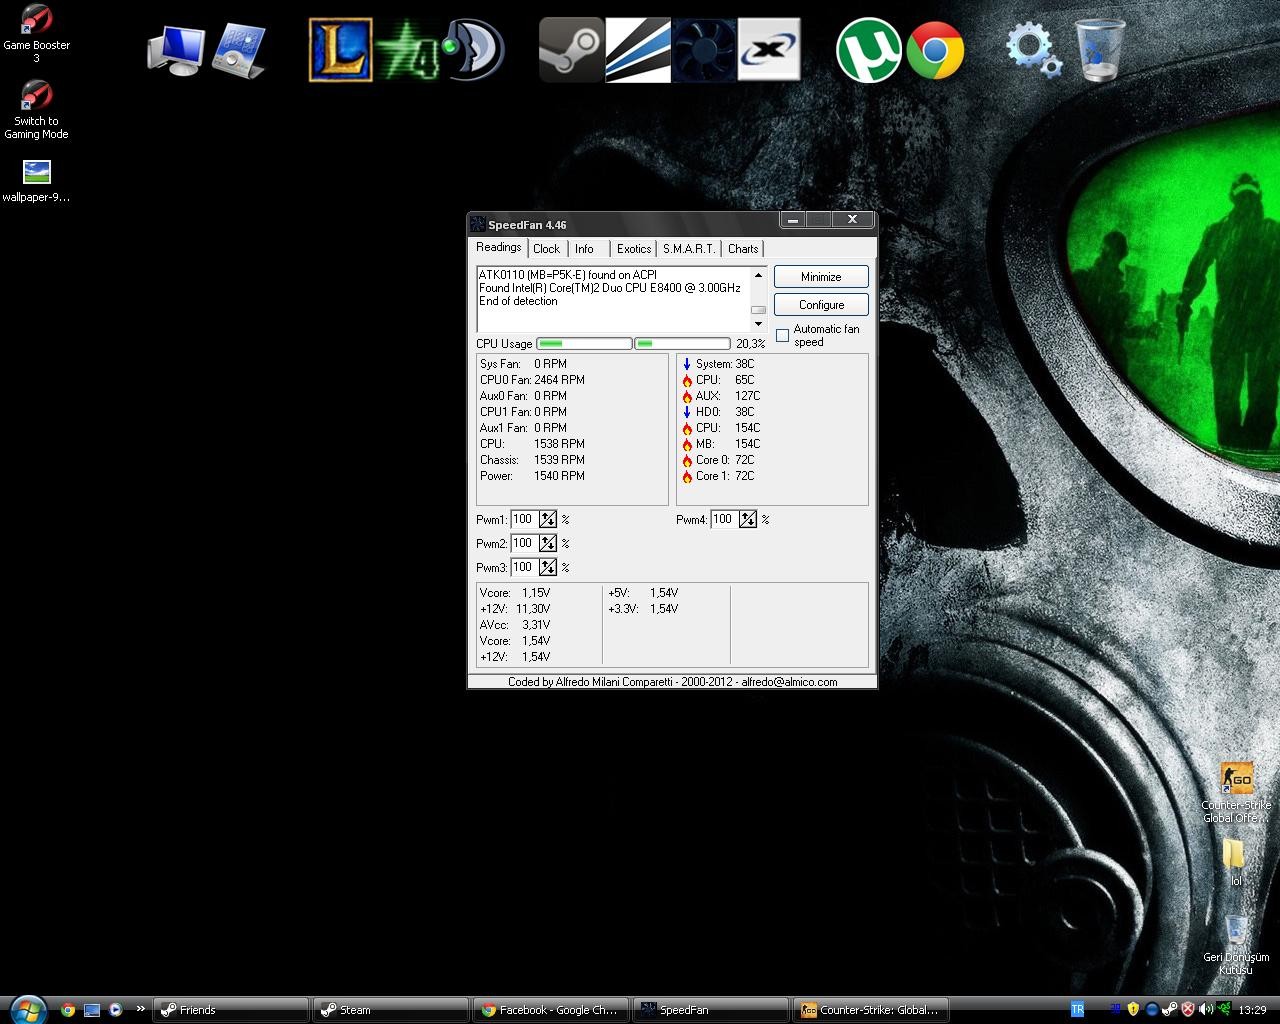The height and width of the screenshot is (1024, 1280).
Task: Click the volume speaker tray icon
Action: [1205, 1010]
